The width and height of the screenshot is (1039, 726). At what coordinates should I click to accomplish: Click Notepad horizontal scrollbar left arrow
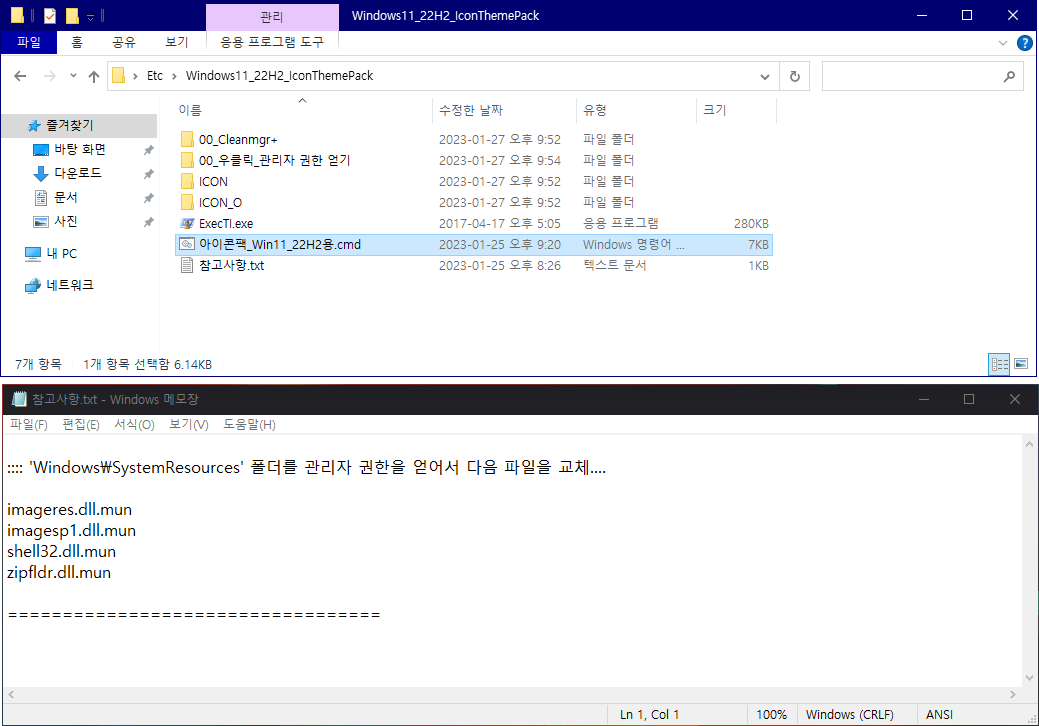pos(11,695)
